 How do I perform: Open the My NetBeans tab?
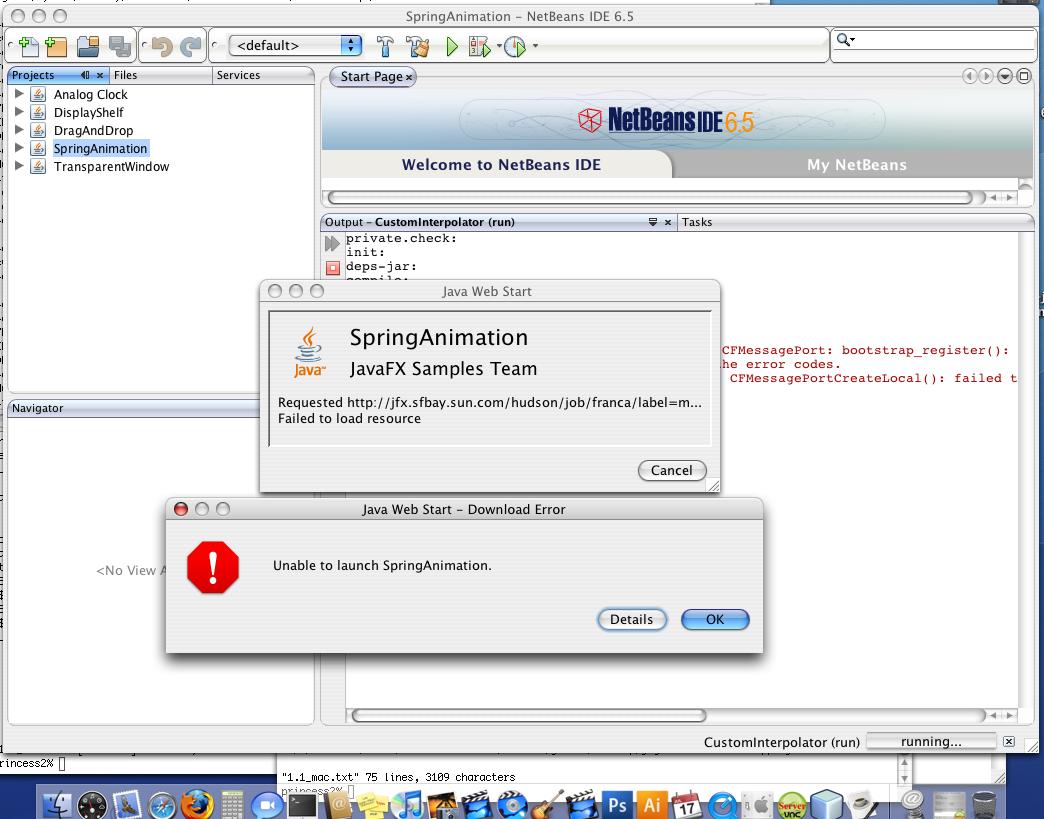coord(856,164)
